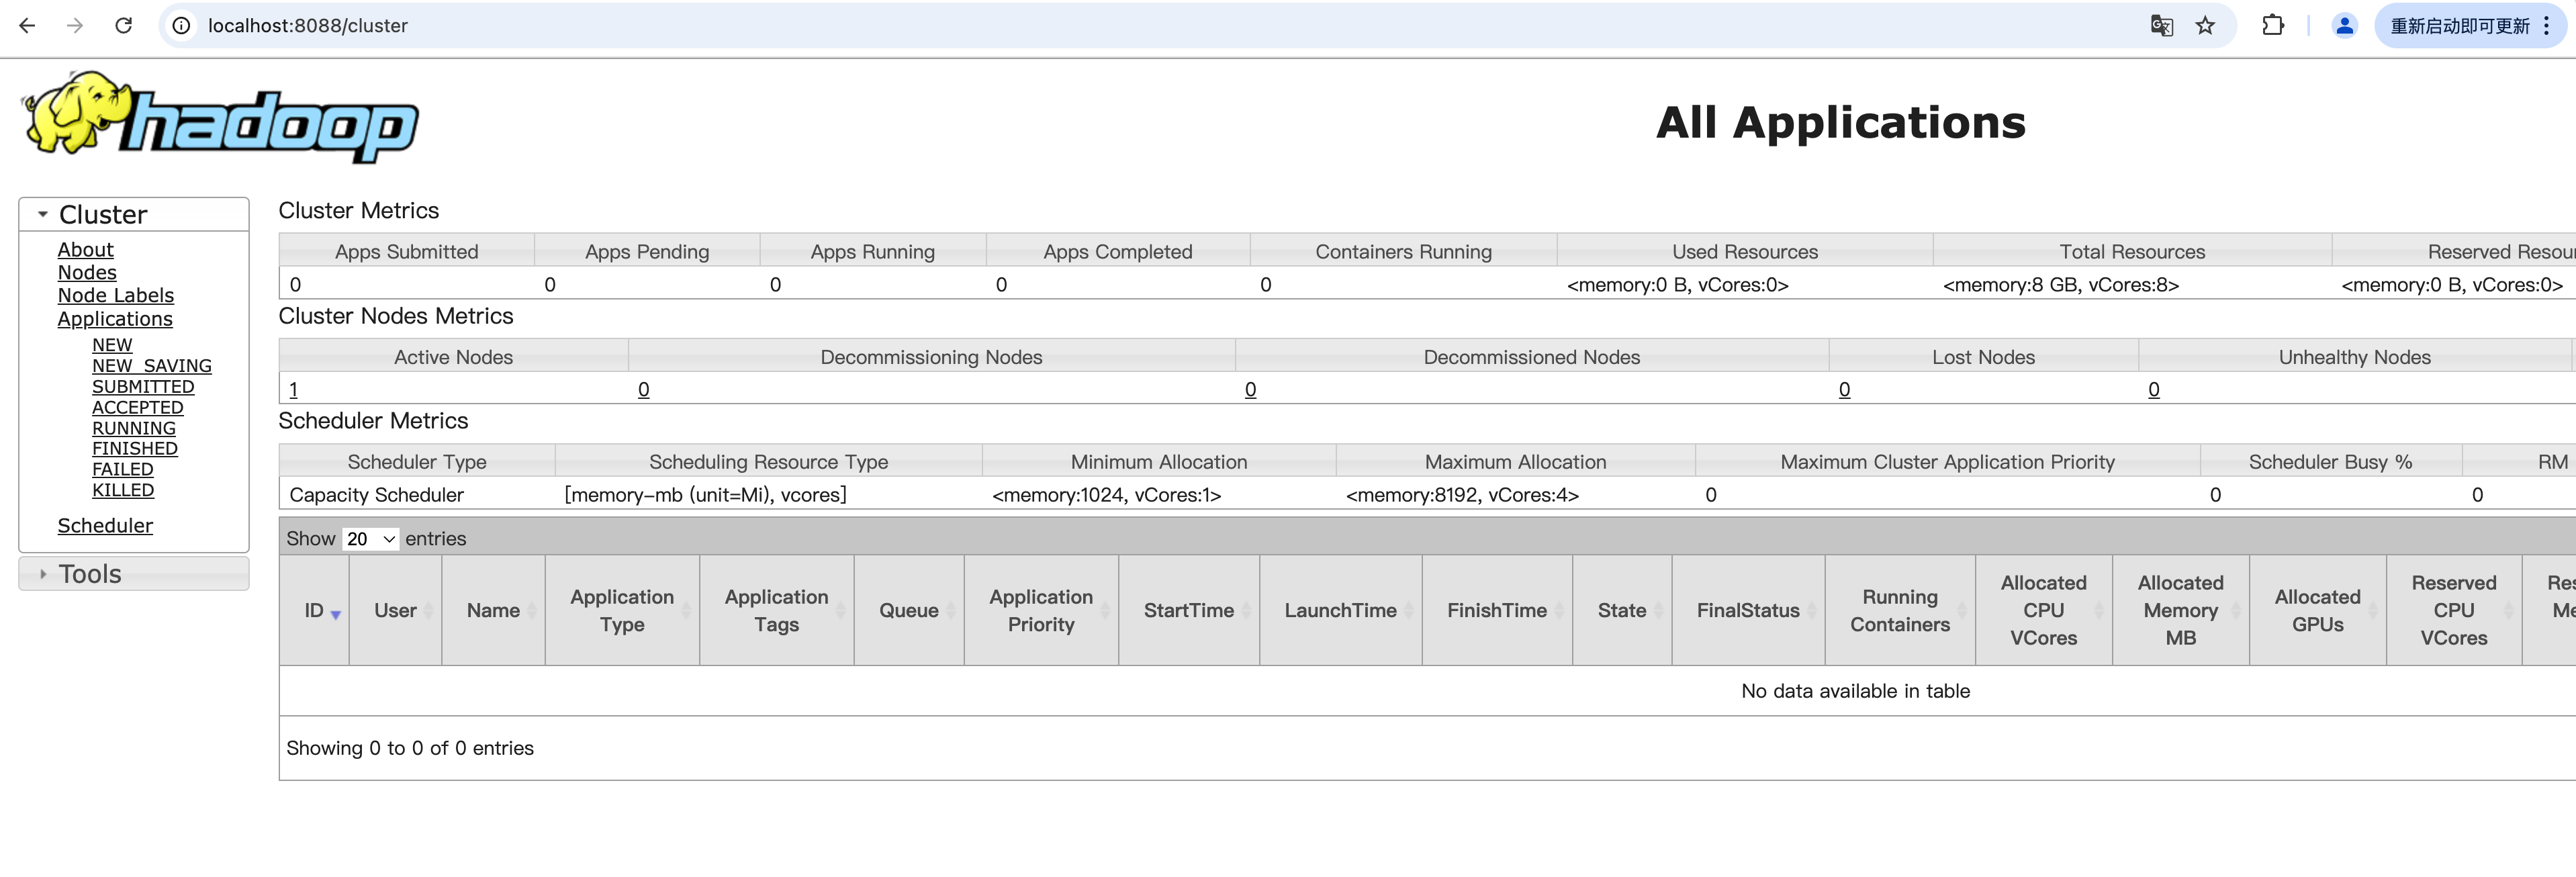
Task: Open the About page
Action: tap(84, 250)
